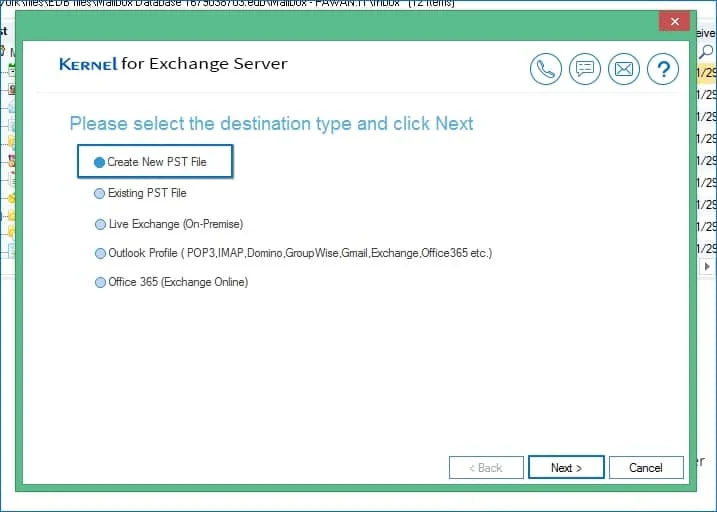The image size is (717, 512).
Task: Click the phone call support icon
Action: pos(546,69)
